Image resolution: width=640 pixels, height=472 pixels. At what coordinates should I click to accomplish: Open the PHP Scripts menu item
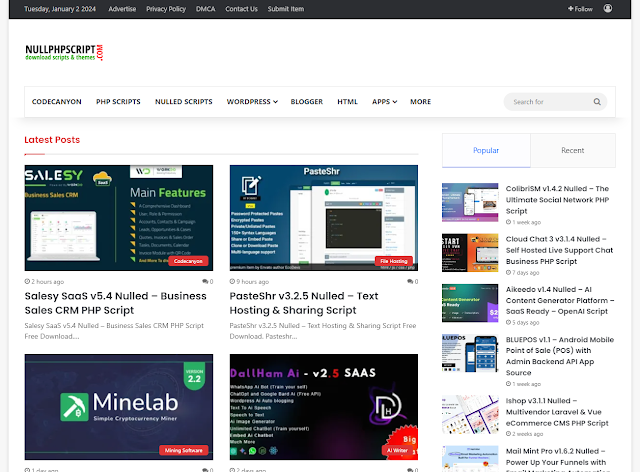[x=118, y=102]
